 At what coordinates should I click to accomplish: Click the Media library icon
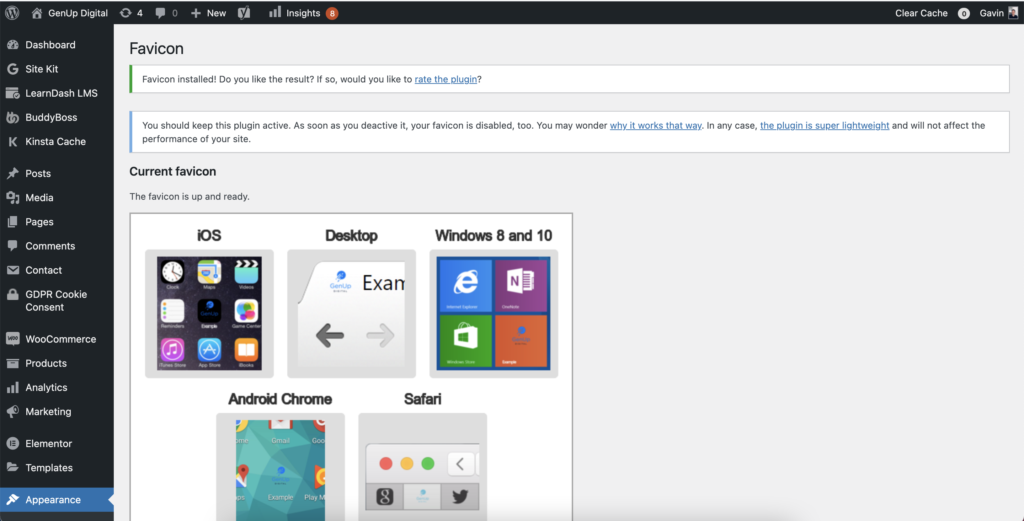coord(12,198)
